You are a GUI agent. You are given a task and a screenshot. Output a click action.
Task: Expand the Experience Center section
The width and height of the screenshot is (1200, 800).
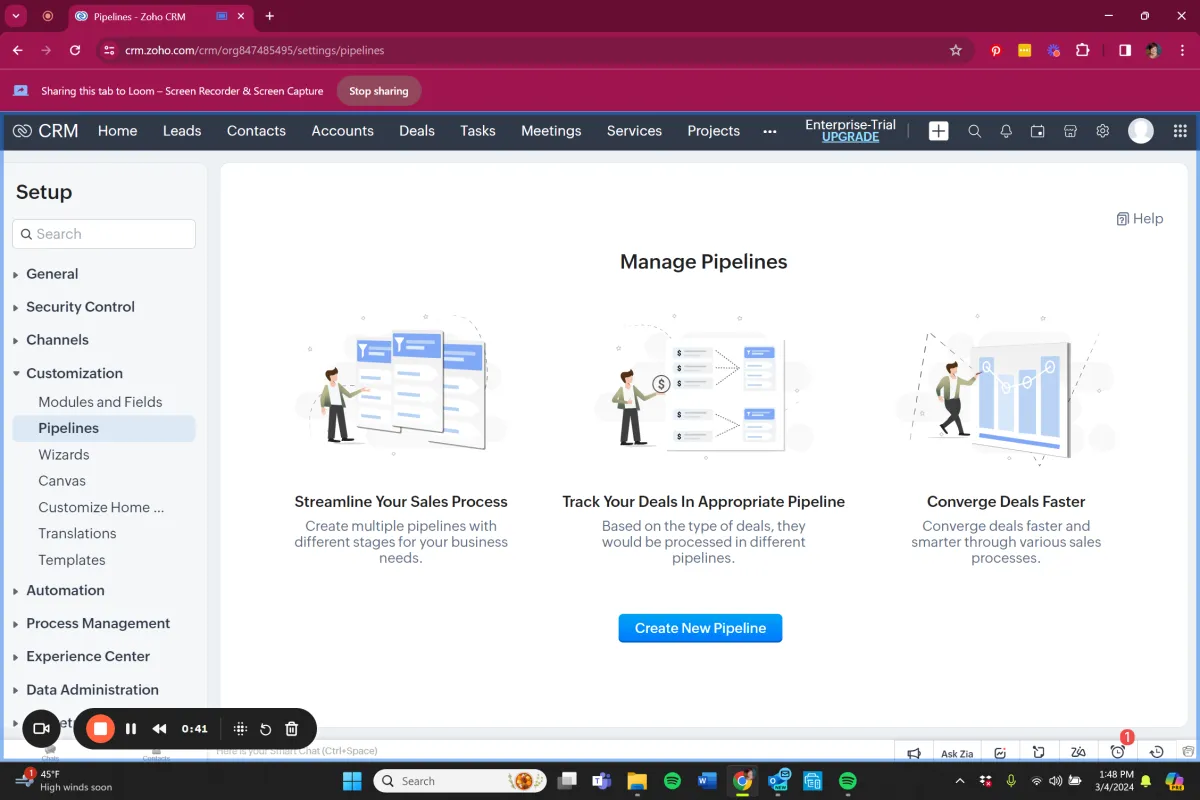tap(88, 656)
